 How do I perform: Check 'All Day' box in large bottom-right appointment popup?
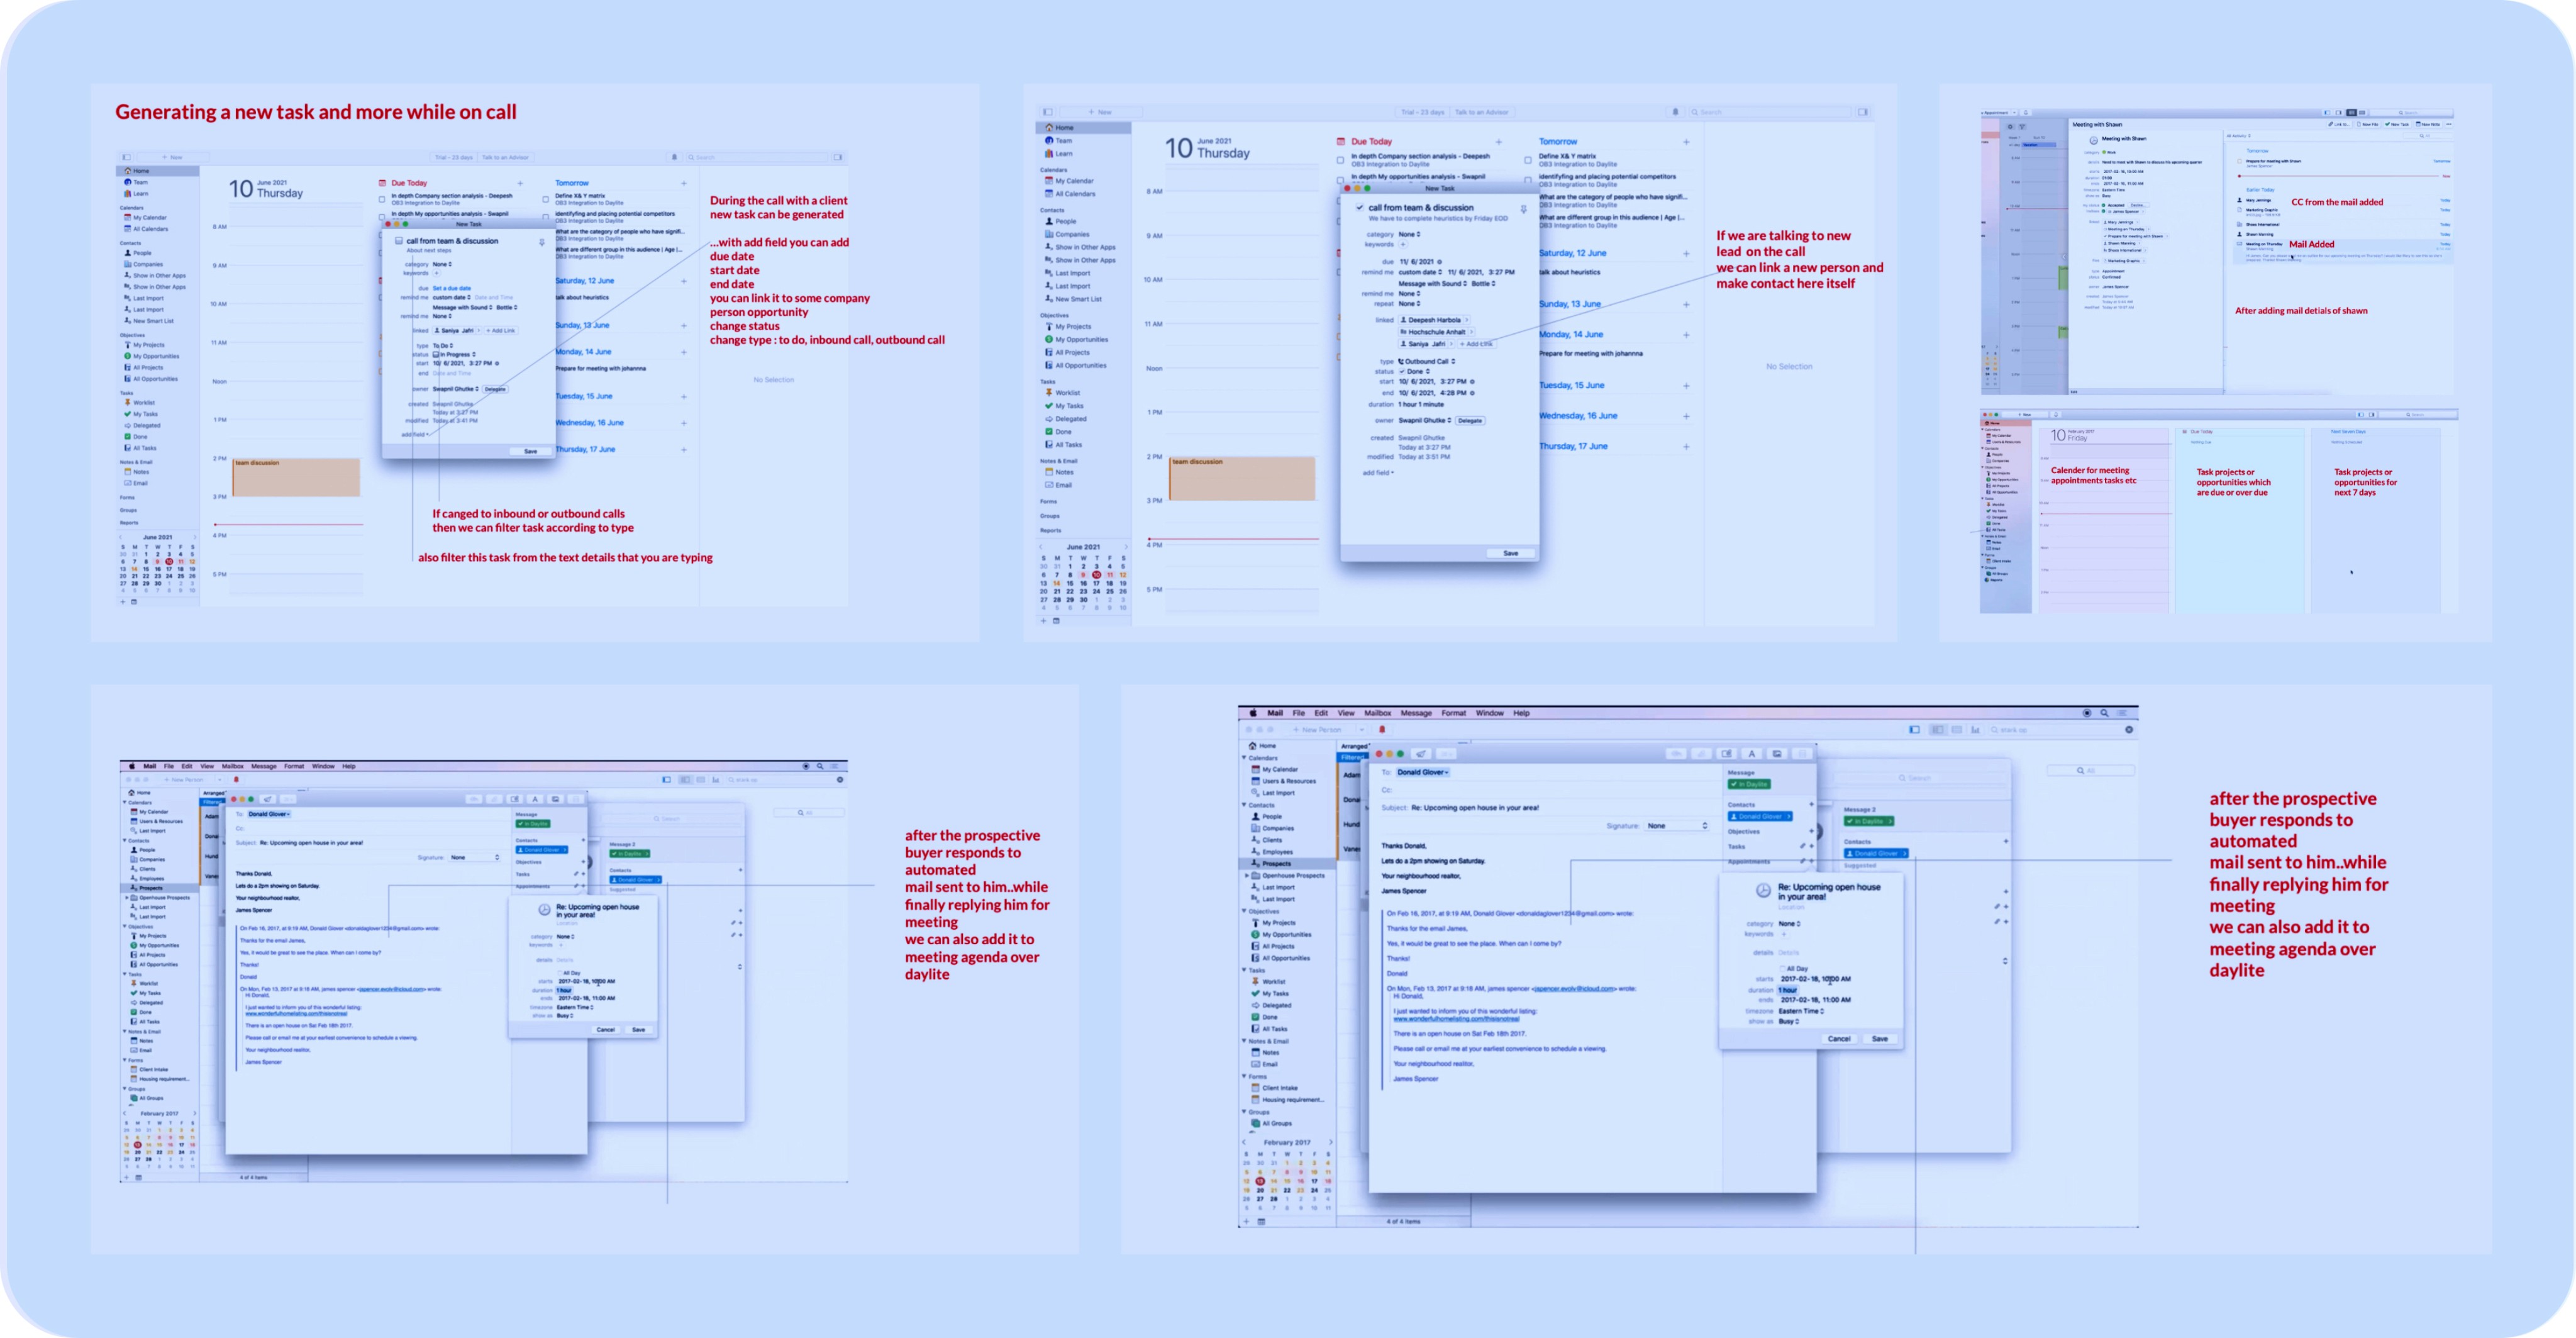(x=1782, y=969)
